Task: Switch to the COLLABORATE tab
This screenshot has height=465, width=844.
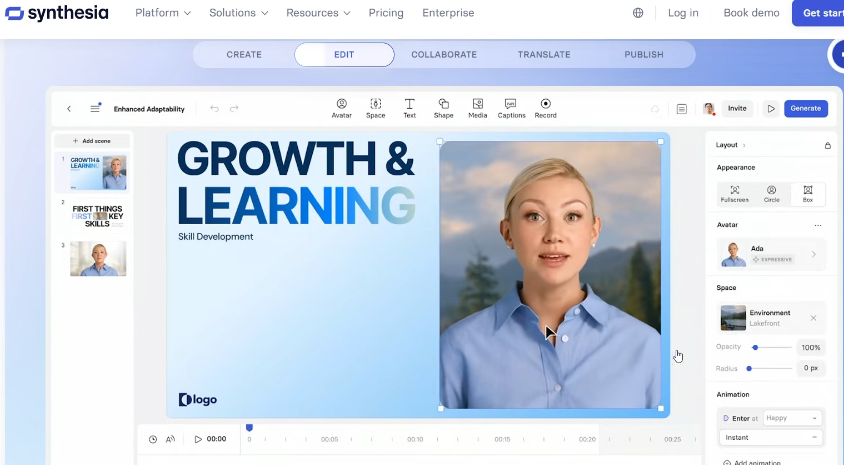Action: [444, 54]
